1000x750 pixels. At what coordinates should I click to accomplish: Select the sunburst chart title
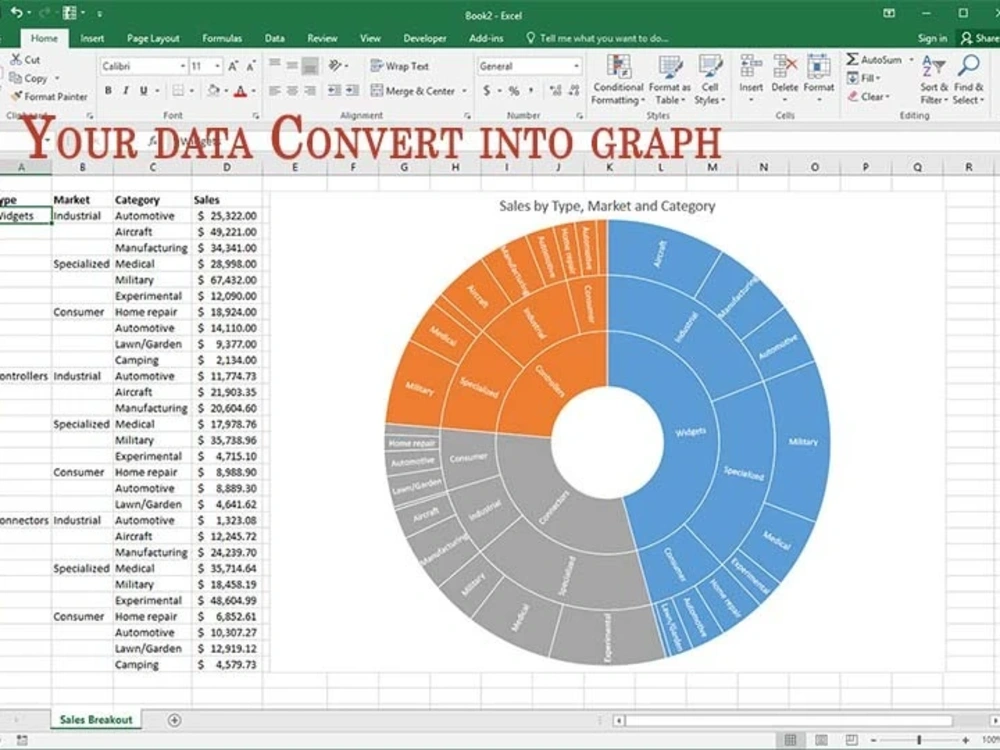[607, 206]
